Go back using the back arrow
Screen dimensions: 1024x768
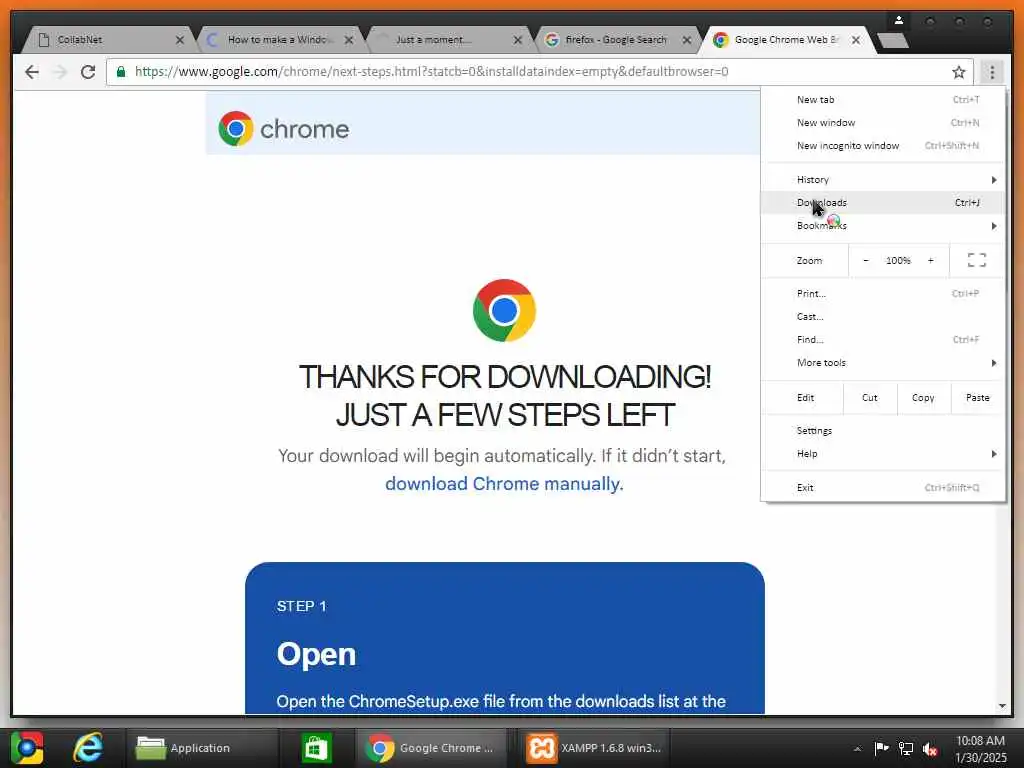pos(31,72)
